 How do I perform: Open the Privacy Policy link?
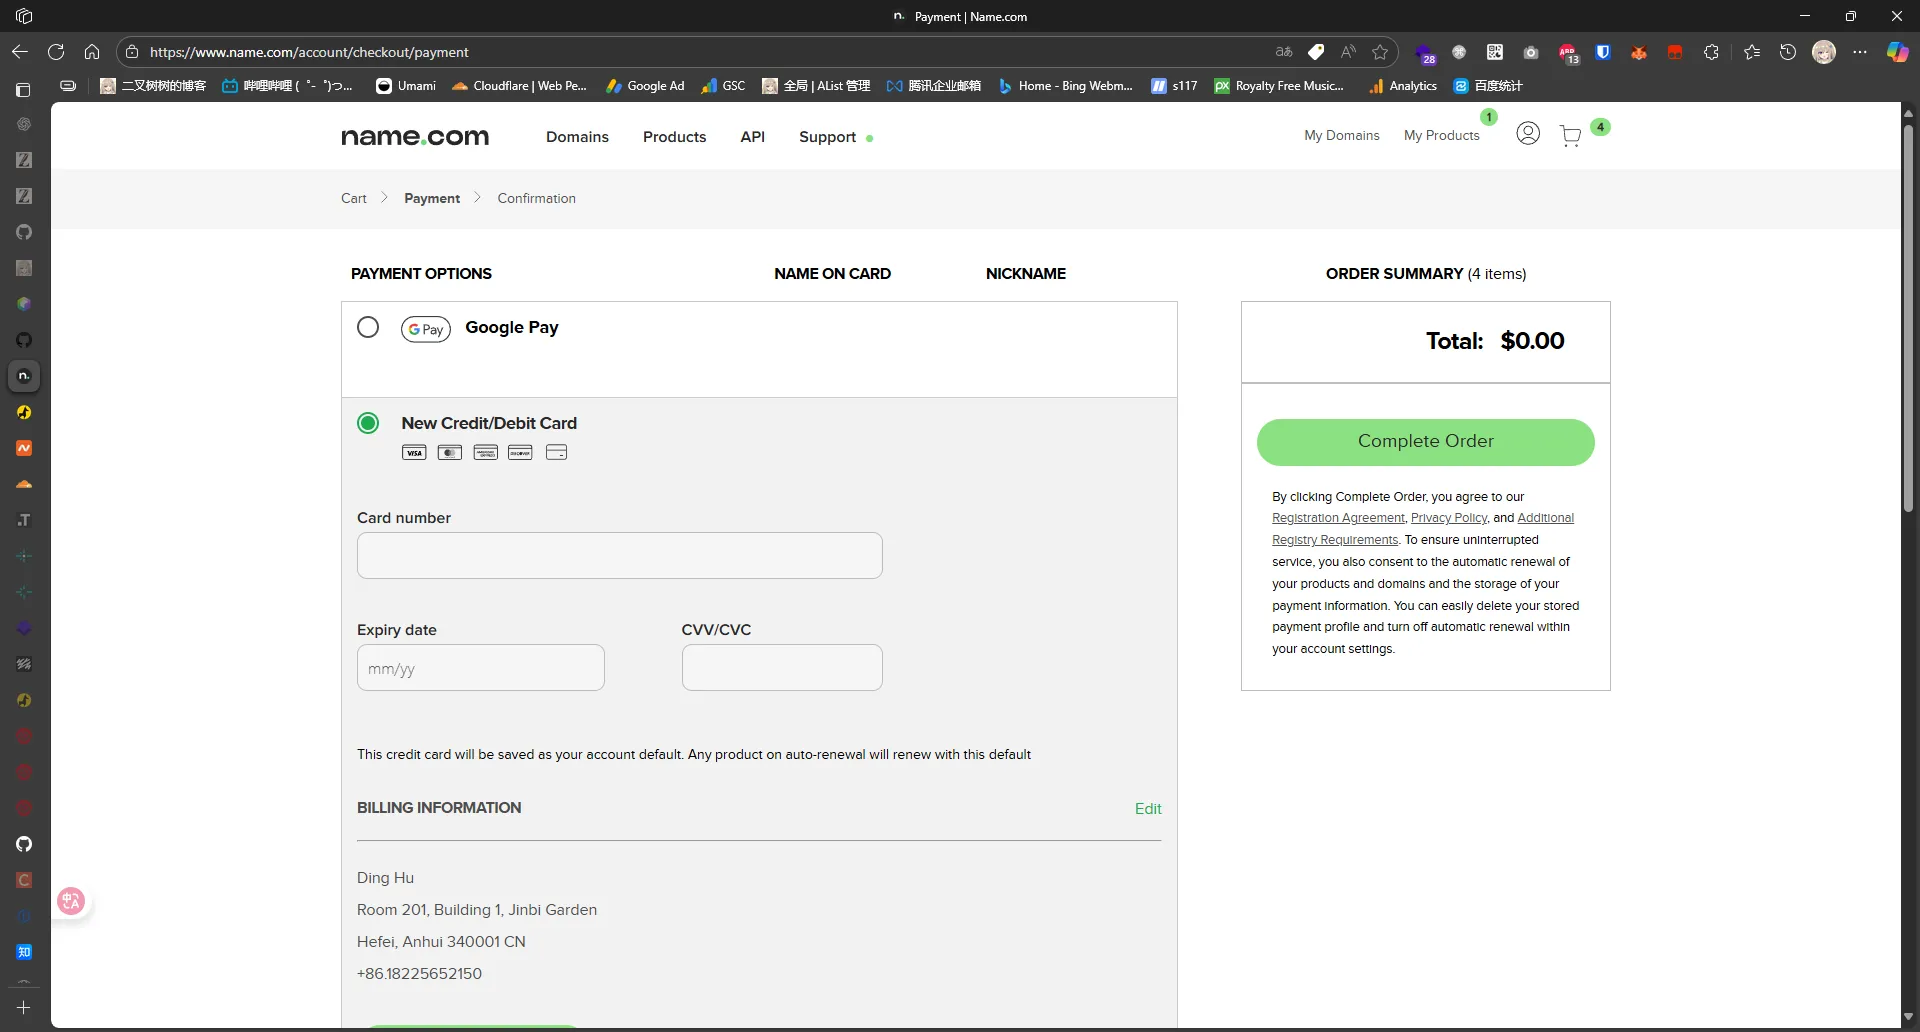tap(1448, 518)
